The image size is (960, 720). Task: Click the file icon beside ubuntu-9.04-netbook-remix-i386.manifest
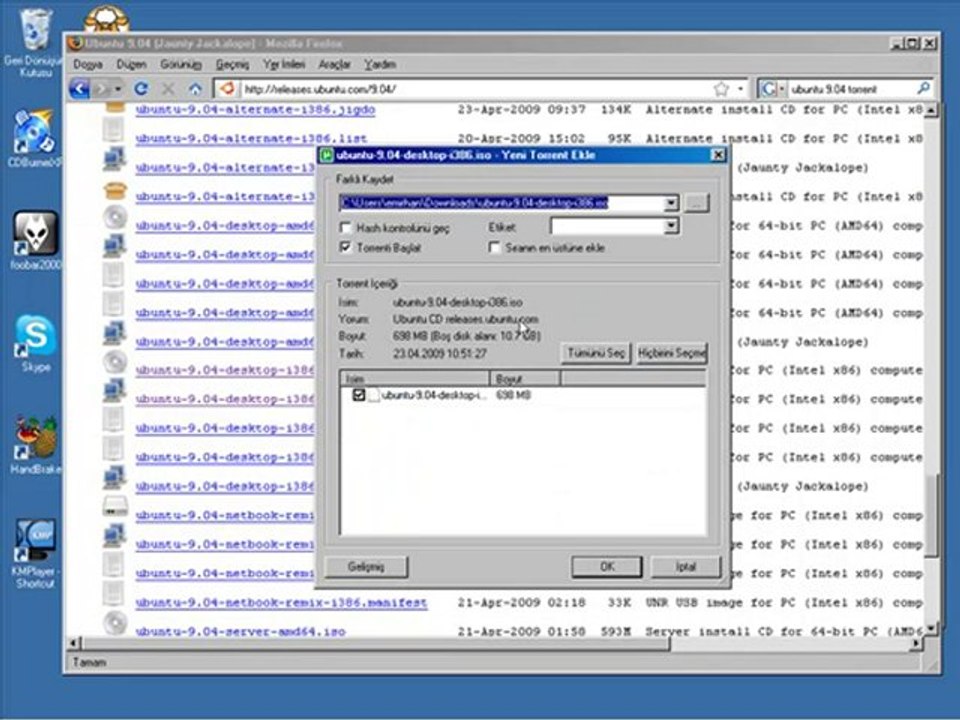pos(113,593)
